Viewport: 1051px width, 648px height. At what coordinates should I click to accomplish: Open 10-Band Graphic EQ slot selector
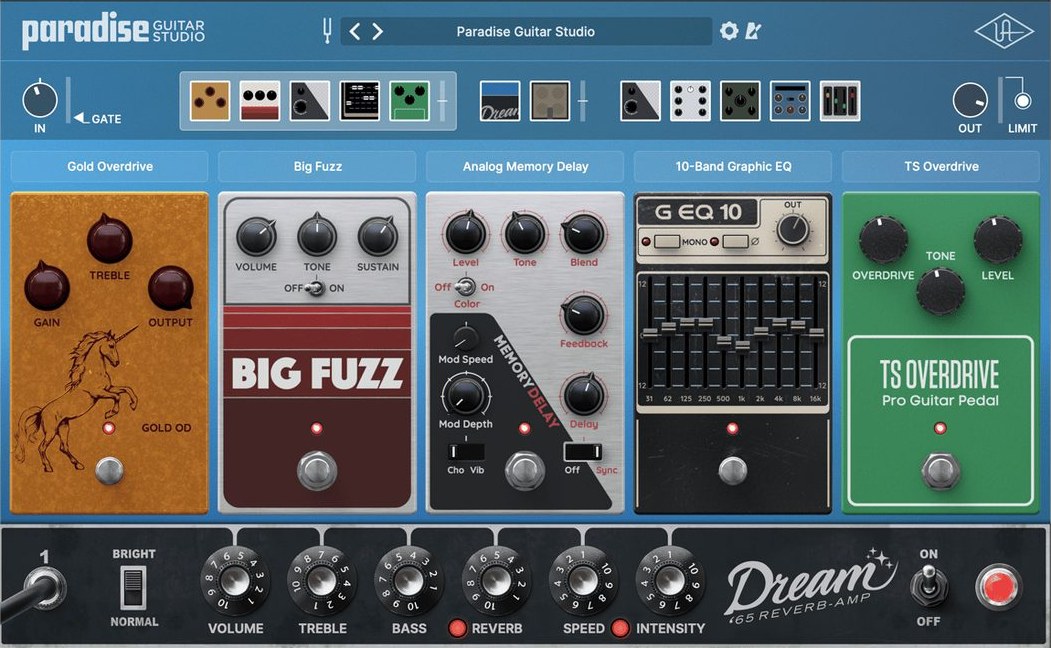pyautogui.click(x=733, y=166)
